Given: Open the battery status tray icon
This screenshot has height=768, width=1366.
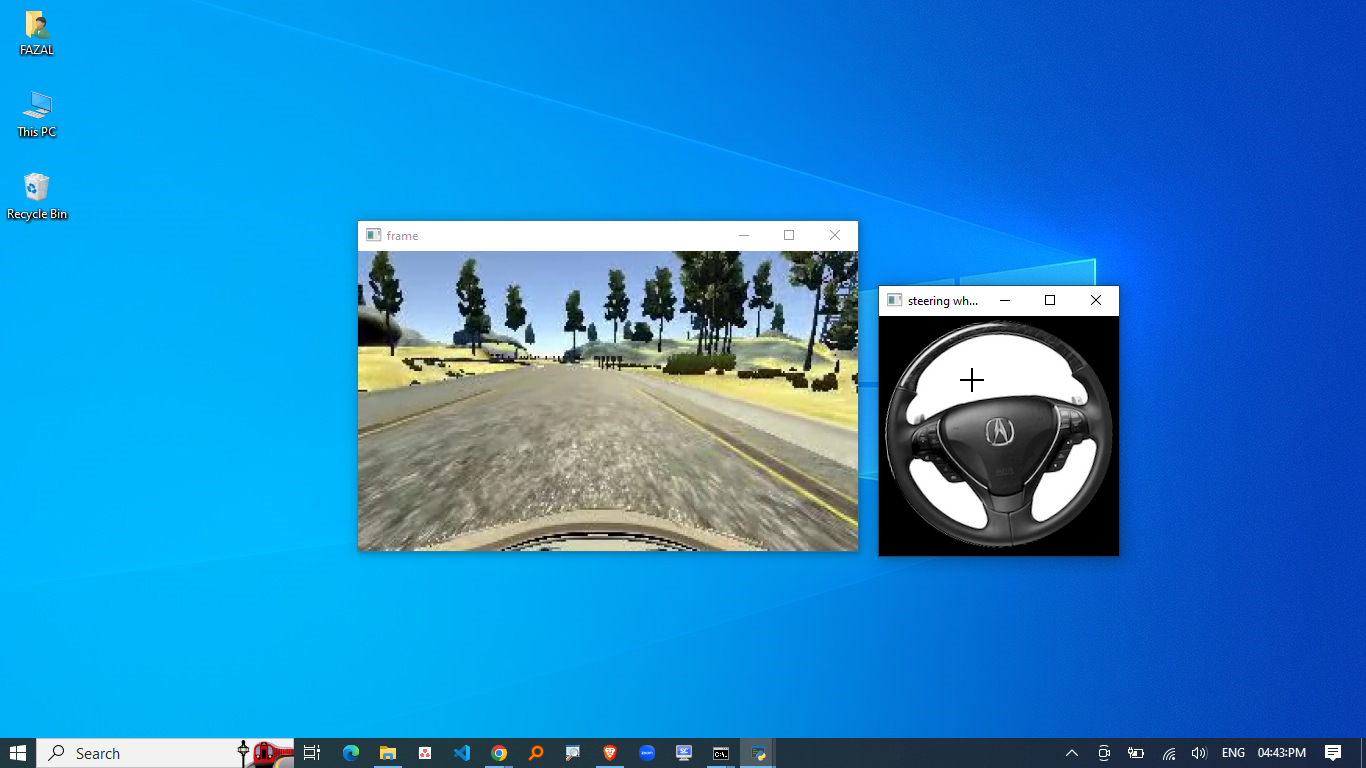Looking at the screenshot, I should [1136, 753].
